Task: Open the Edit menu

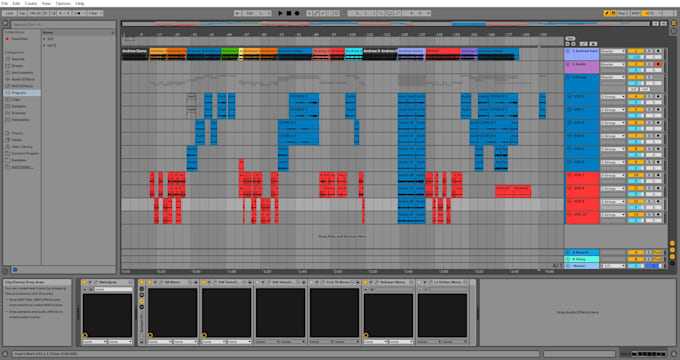Action: click(x=16, y=3)
